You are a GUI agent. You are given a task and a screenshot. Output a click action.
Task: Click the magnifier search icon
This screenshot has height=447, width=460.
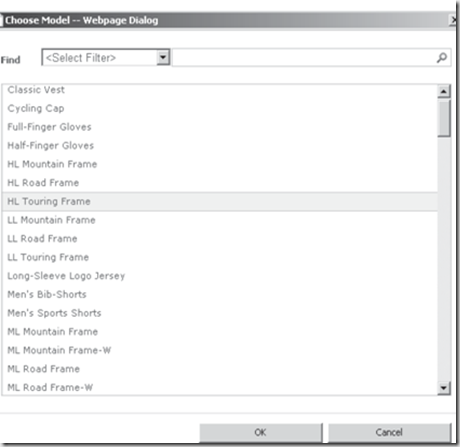pos(442,58)
